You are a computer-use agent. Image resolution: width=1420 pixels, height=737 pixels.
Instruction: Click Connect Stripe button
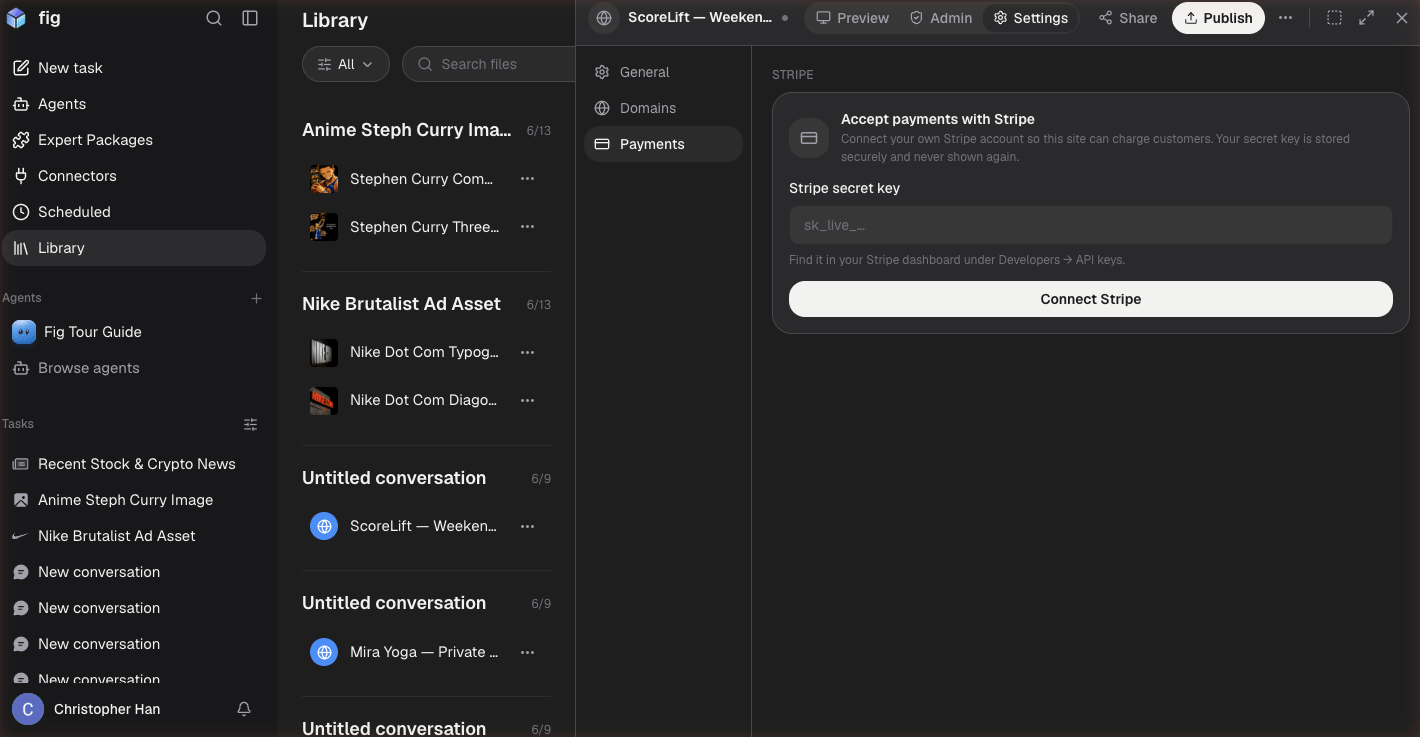(1090, 299)
